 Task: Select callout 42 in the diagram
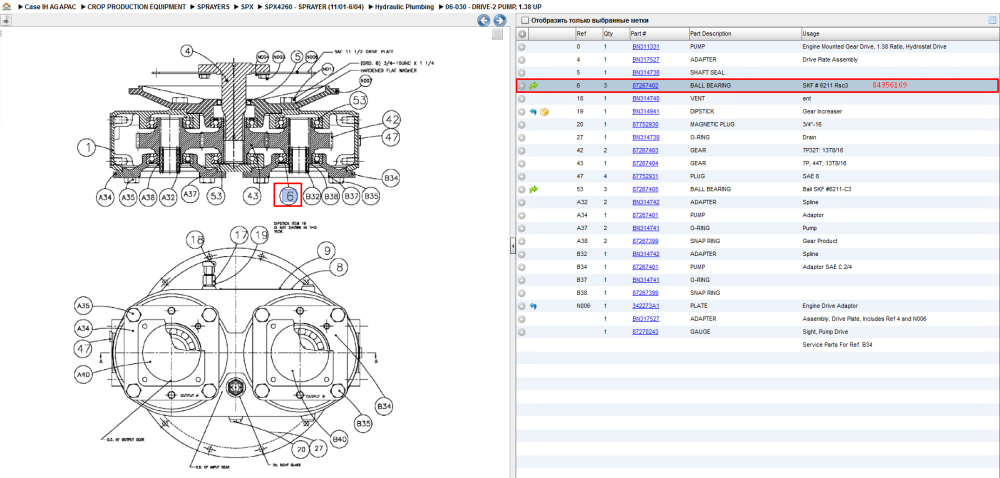coord(392,120)
